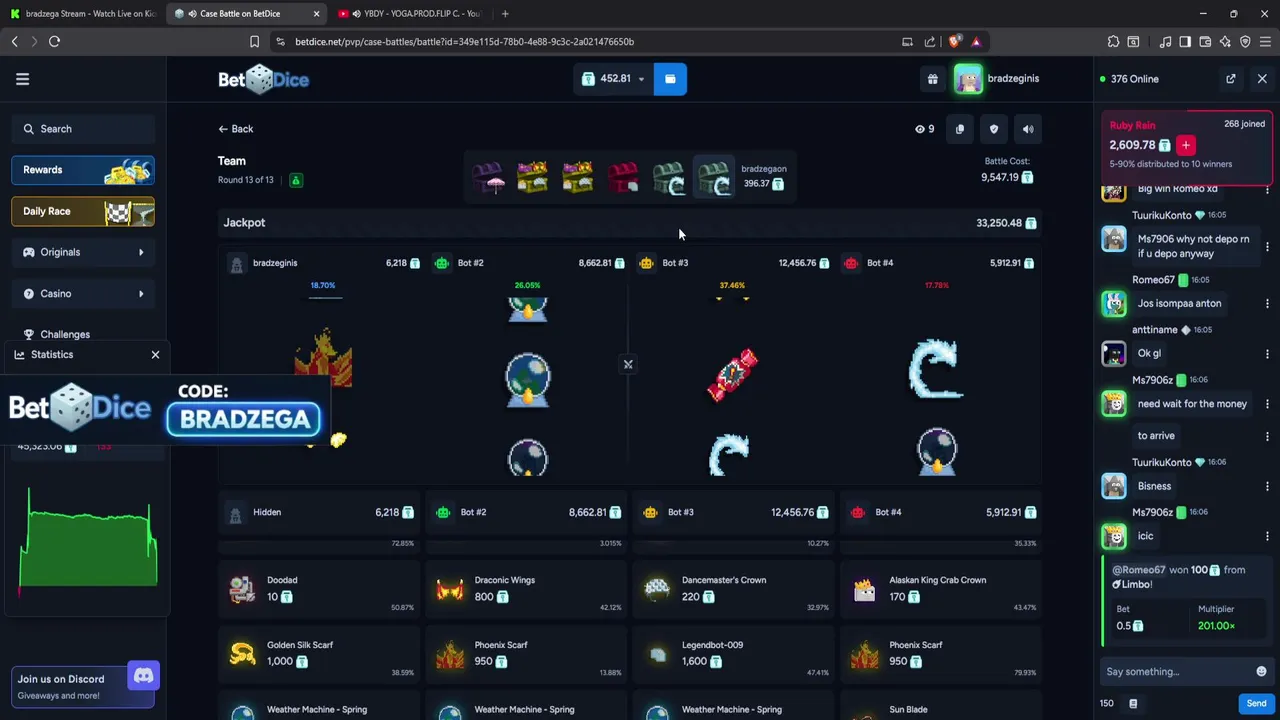Go back to battles list
Viewport: 1280px width, 720px height.
click(236, 129)
